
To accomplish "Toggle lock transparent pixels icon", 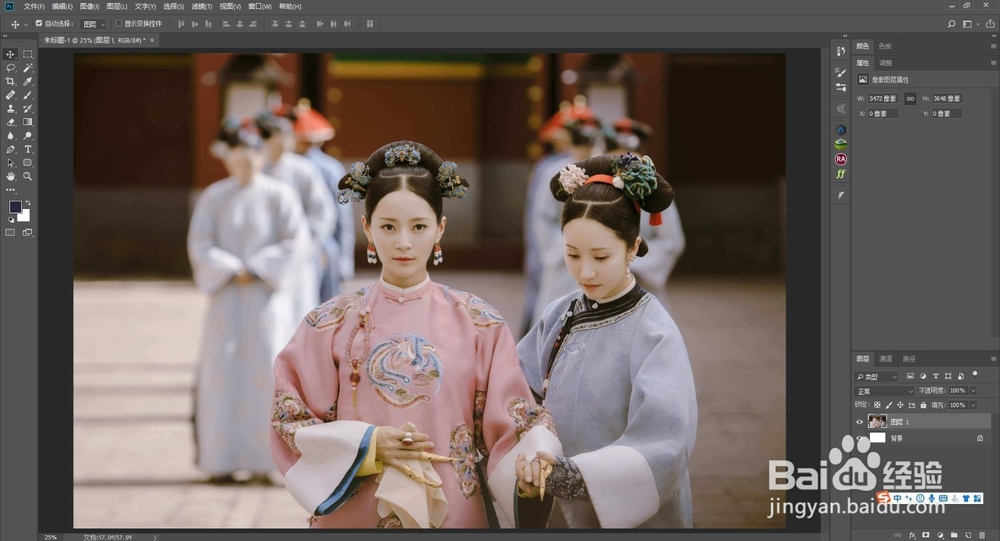I will (x=878, y=405).
